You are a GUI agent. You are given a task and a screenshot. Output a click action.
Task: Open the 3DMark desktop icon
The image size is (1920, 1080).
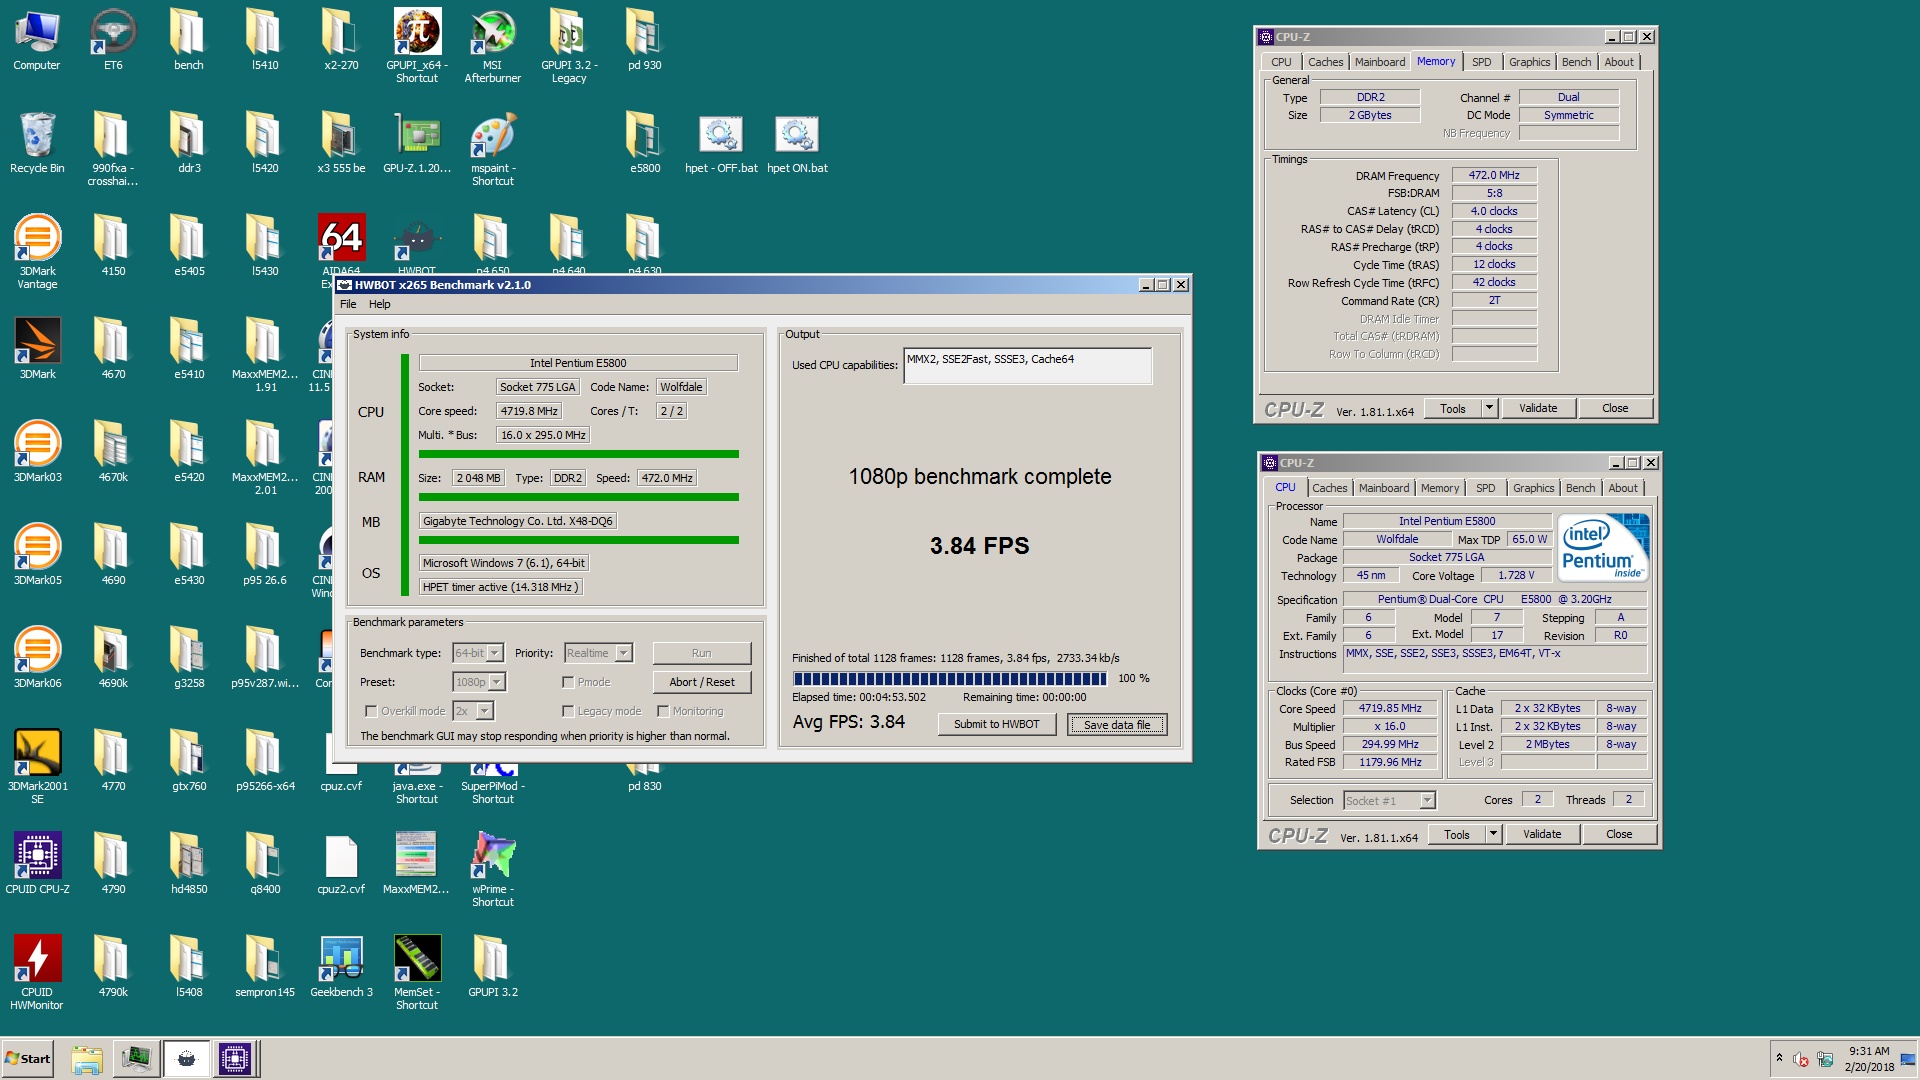[x=37, y=349]
